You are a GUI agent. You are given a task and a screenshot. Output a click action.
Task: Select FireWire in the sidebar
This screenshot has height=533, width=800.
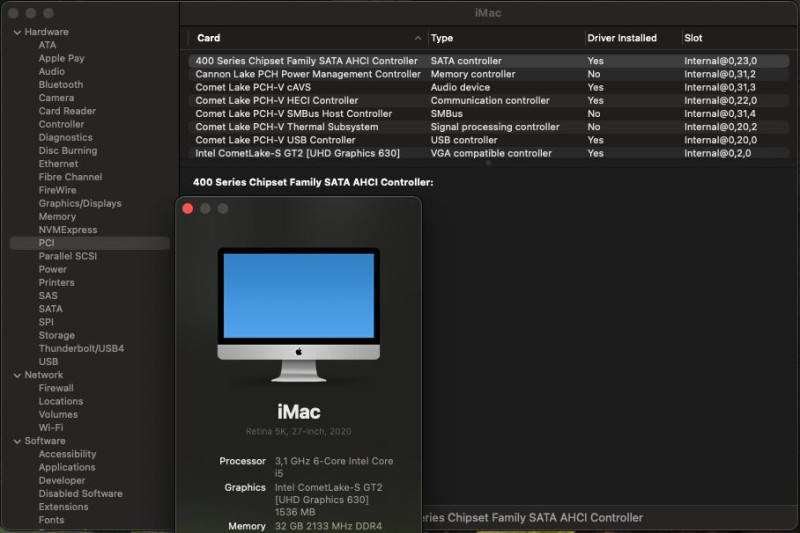click(57, 190)
